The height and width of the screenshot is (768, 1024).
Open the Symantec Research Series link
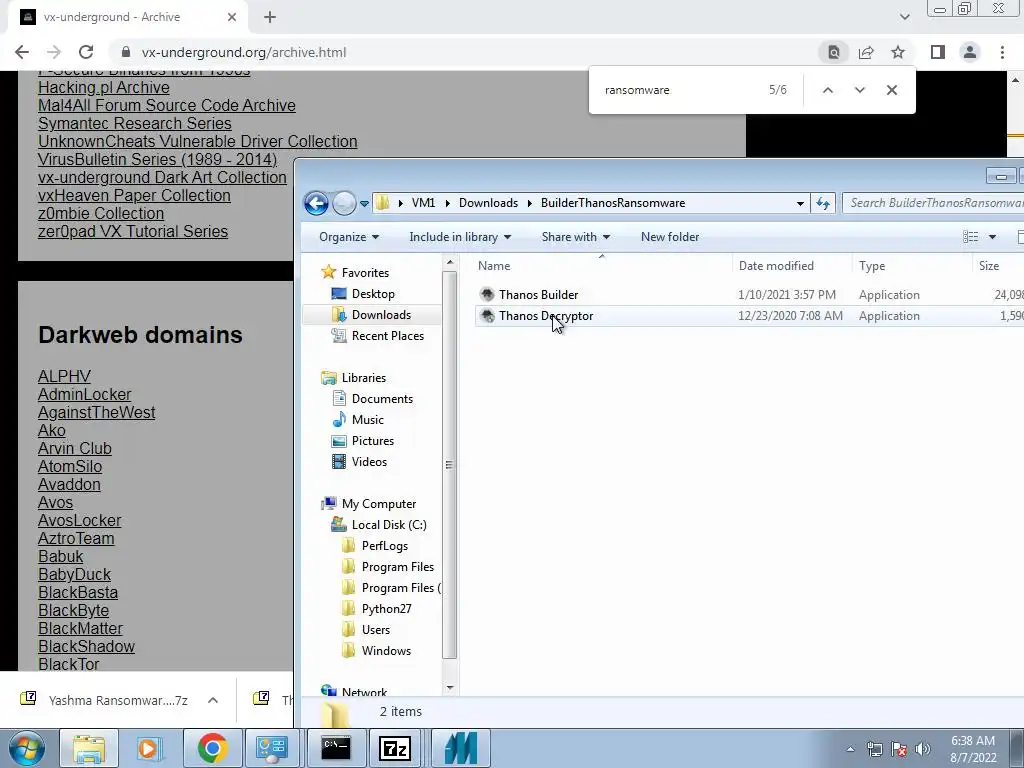(x=135, y=123)
